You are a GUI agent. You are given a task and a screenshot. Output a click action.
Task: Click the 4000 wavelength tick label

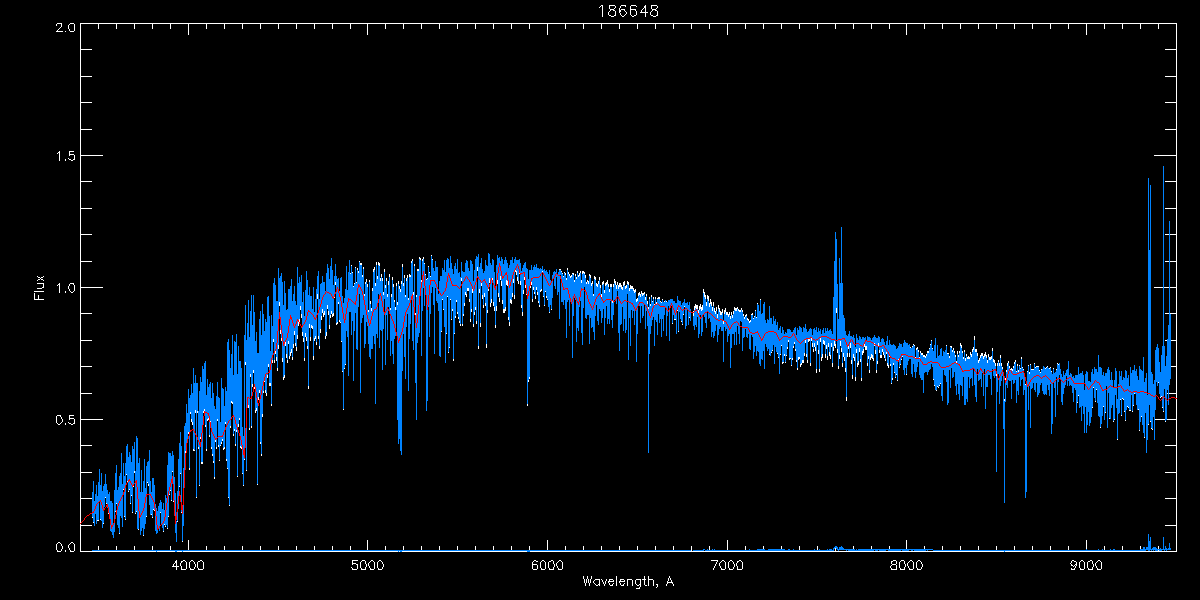(x=188, y=565)
